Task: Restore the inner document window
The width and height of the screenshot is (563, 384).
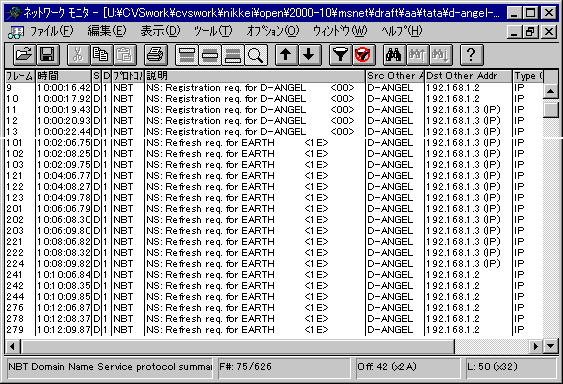Action: click(531, 32)
